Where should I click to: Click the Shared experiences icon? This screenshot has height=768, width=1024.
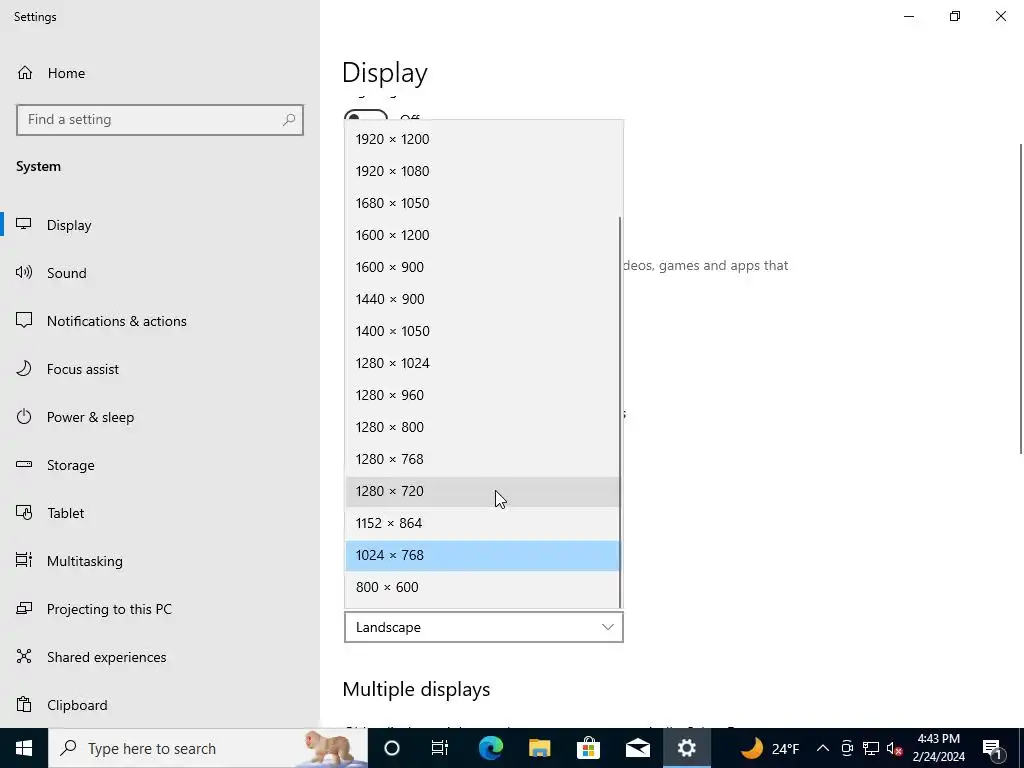pos(24,656)
